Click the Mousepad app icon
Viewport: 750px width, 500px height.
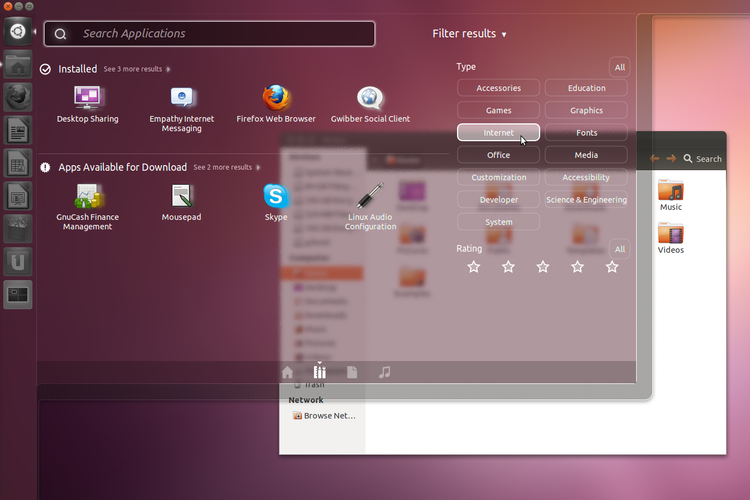(x=182, y=196)
